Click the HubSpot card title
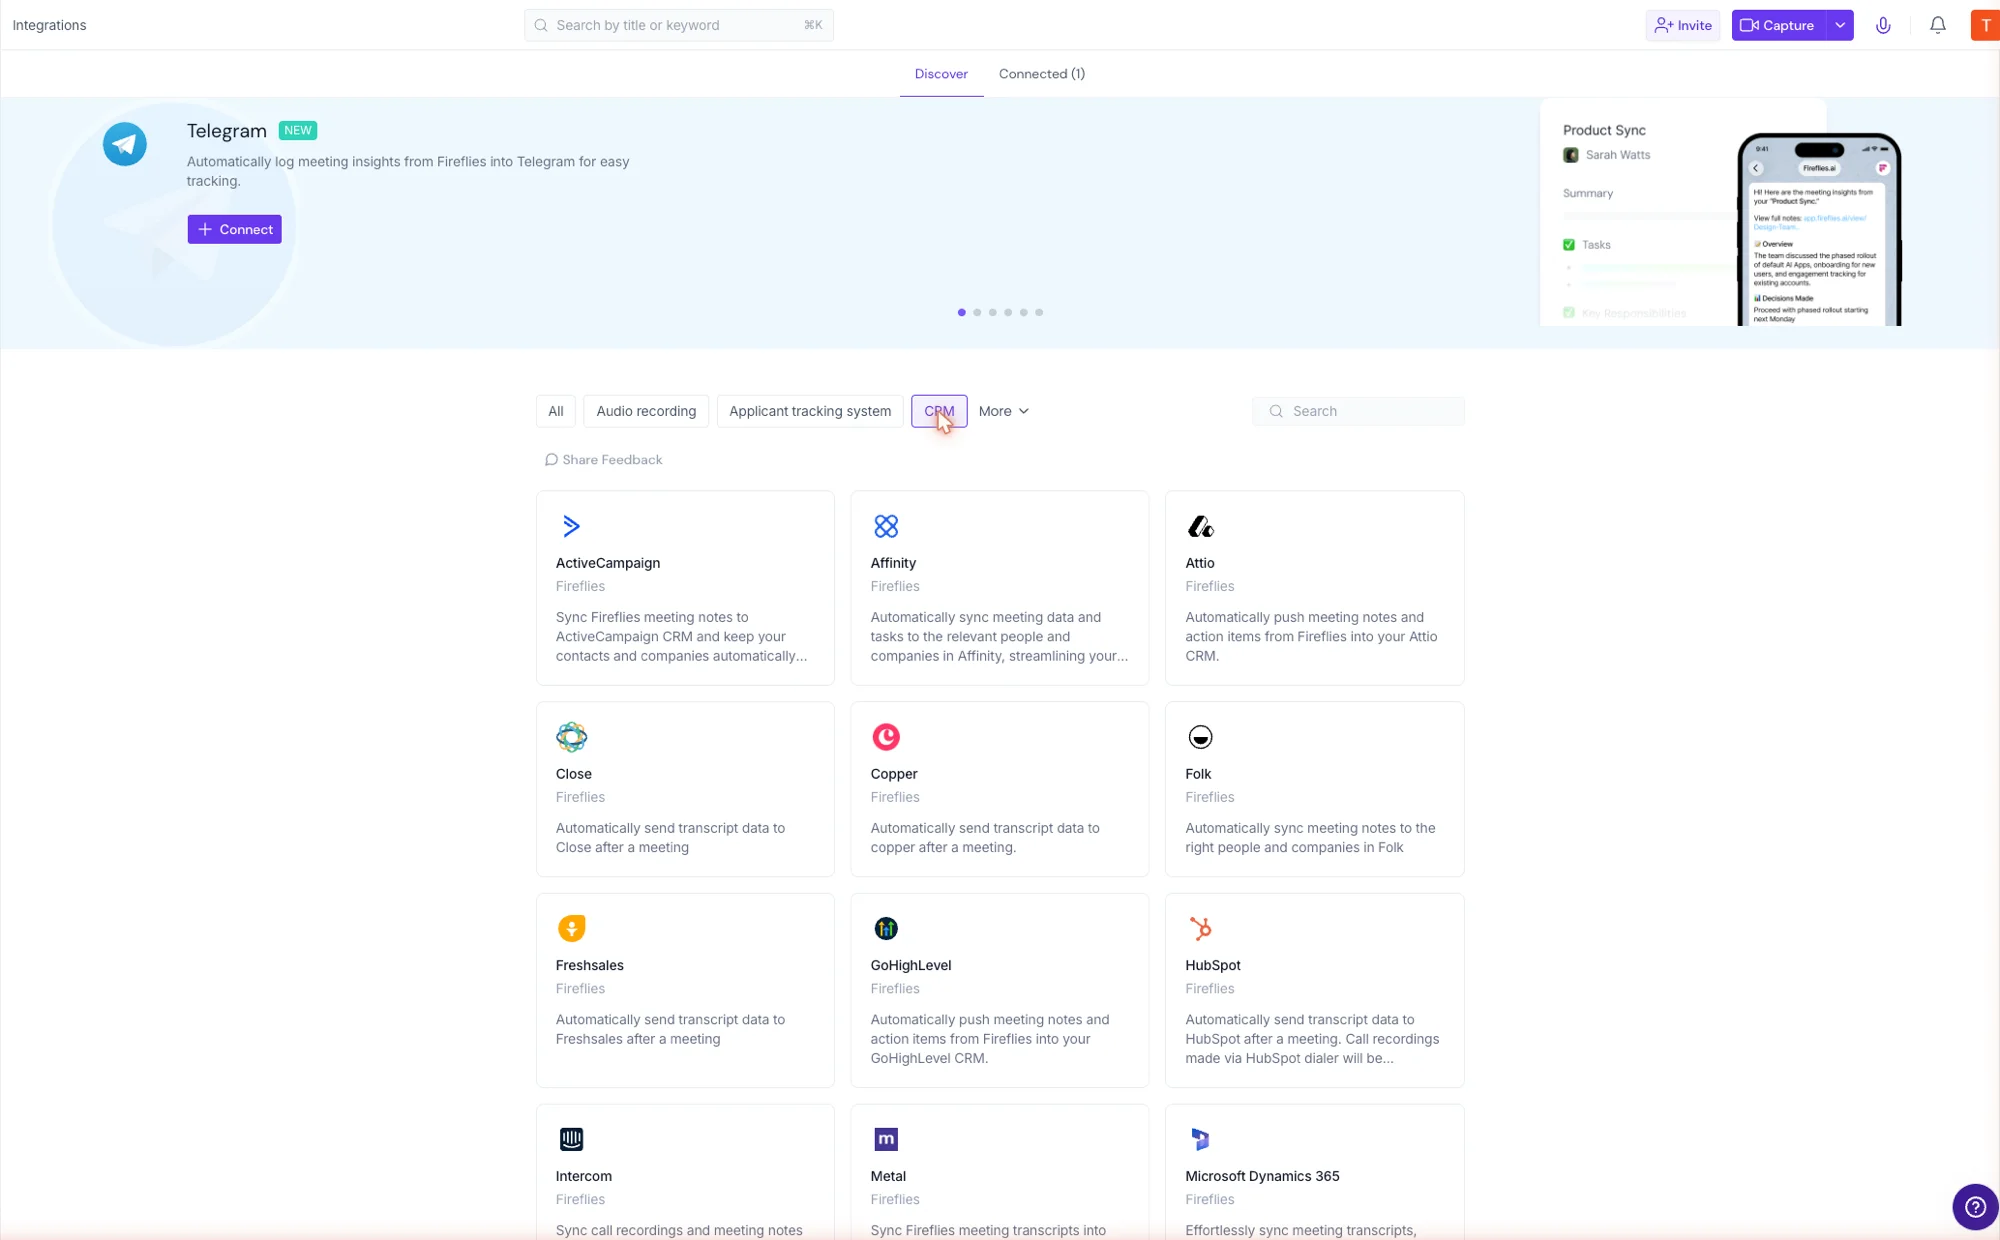The height and width of the screenshot is (1240, 2000). [1213, 965]
